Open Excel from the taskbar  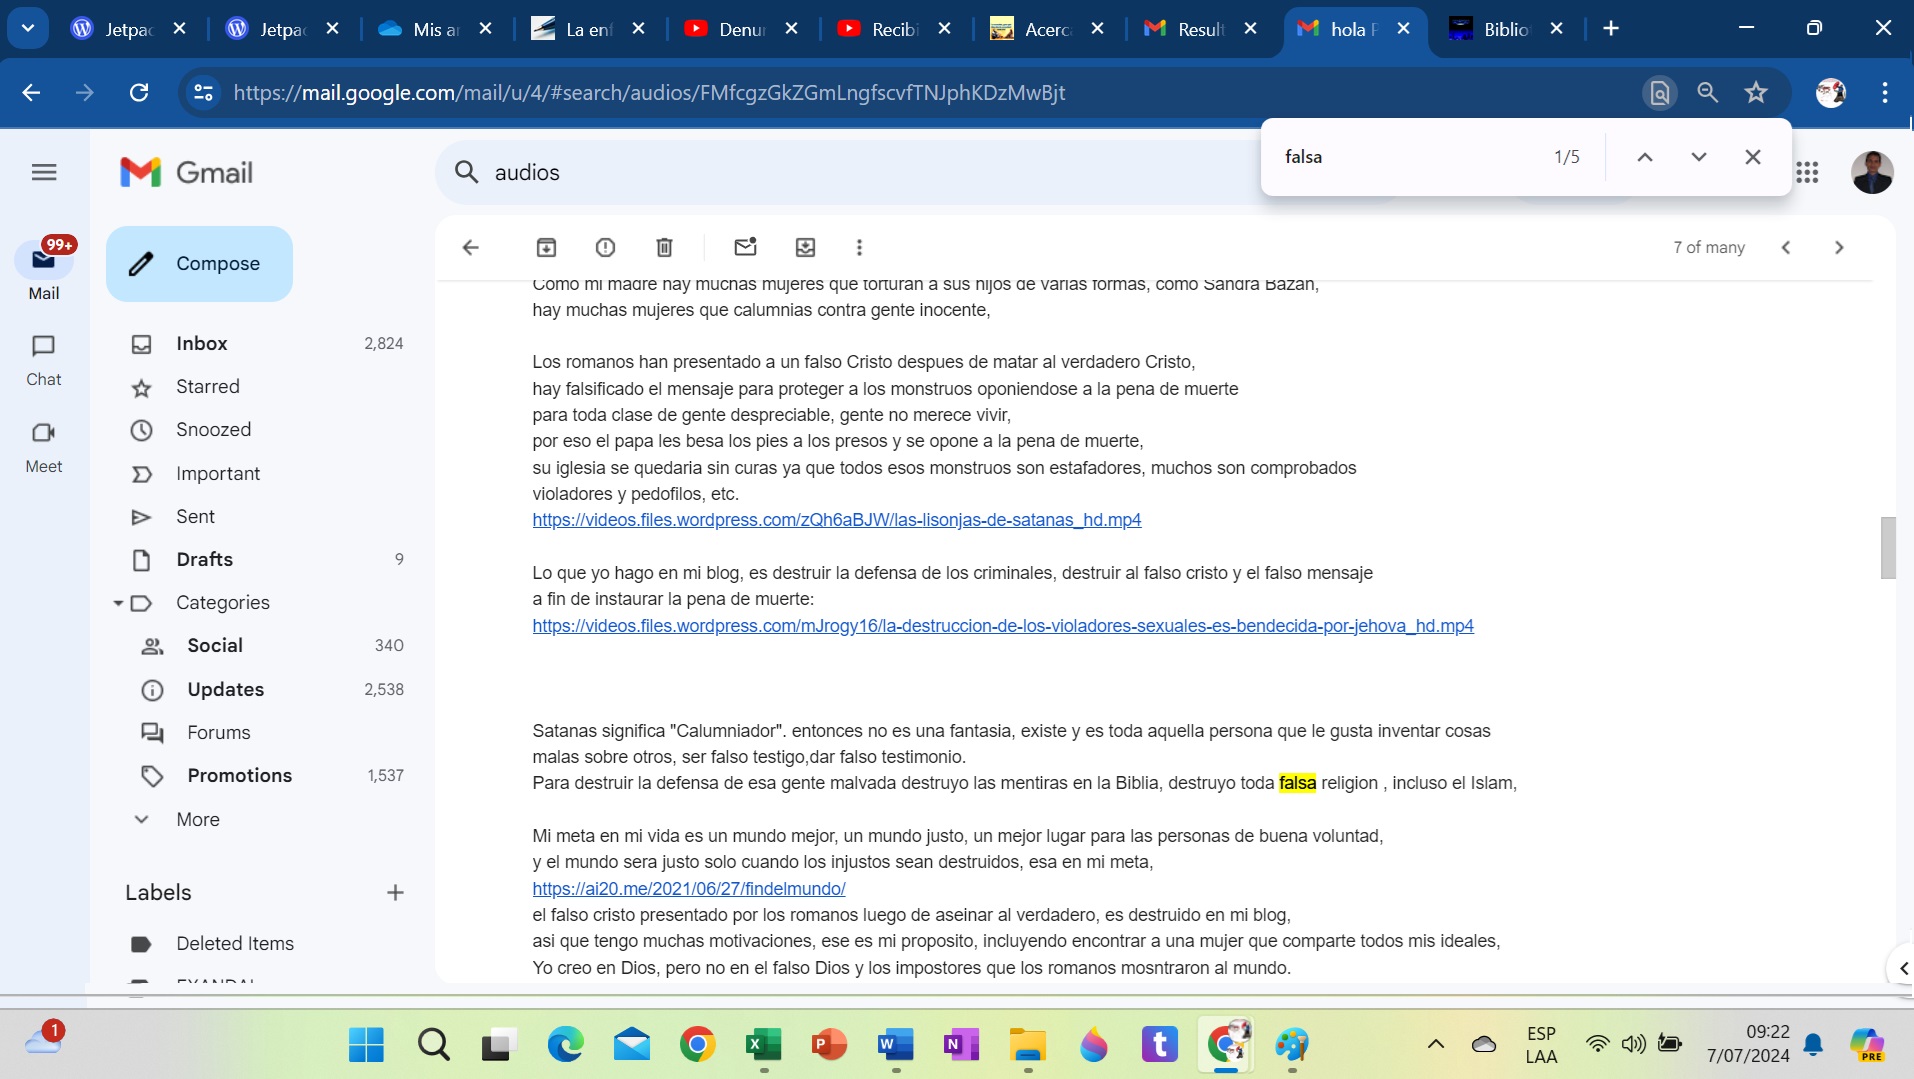tap(763, 1045)
